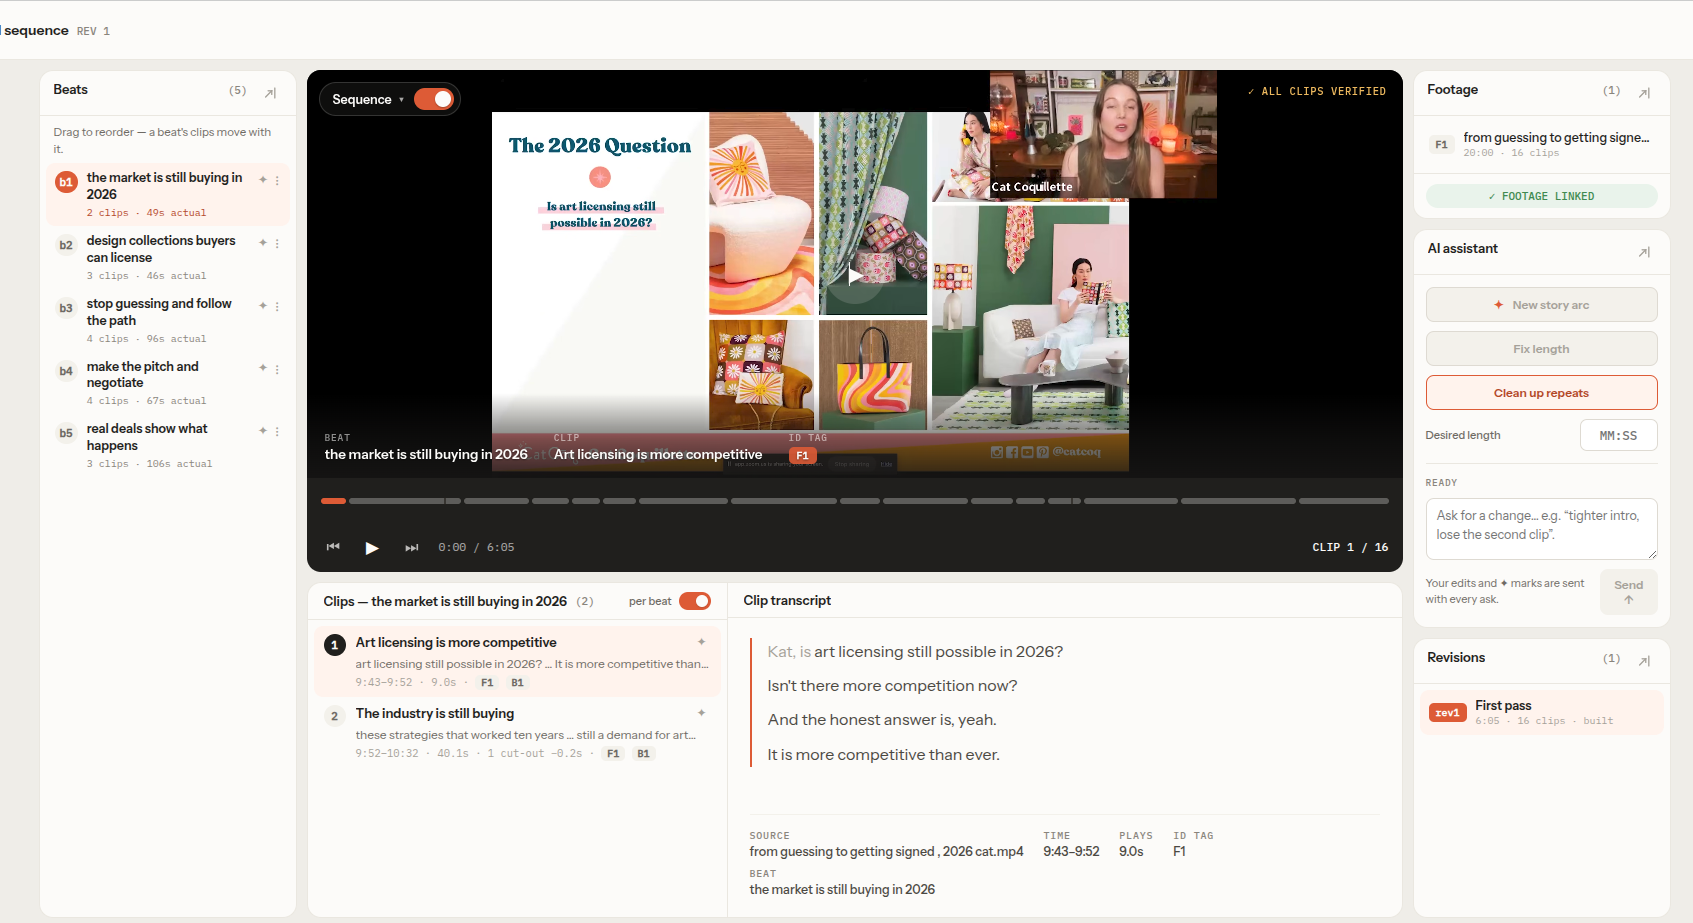Image resolution: width=1693 pixels, height=923 pixels.
Task: Skip to previous clip in player
Action: pyautogui.click(x=333, y=547)
